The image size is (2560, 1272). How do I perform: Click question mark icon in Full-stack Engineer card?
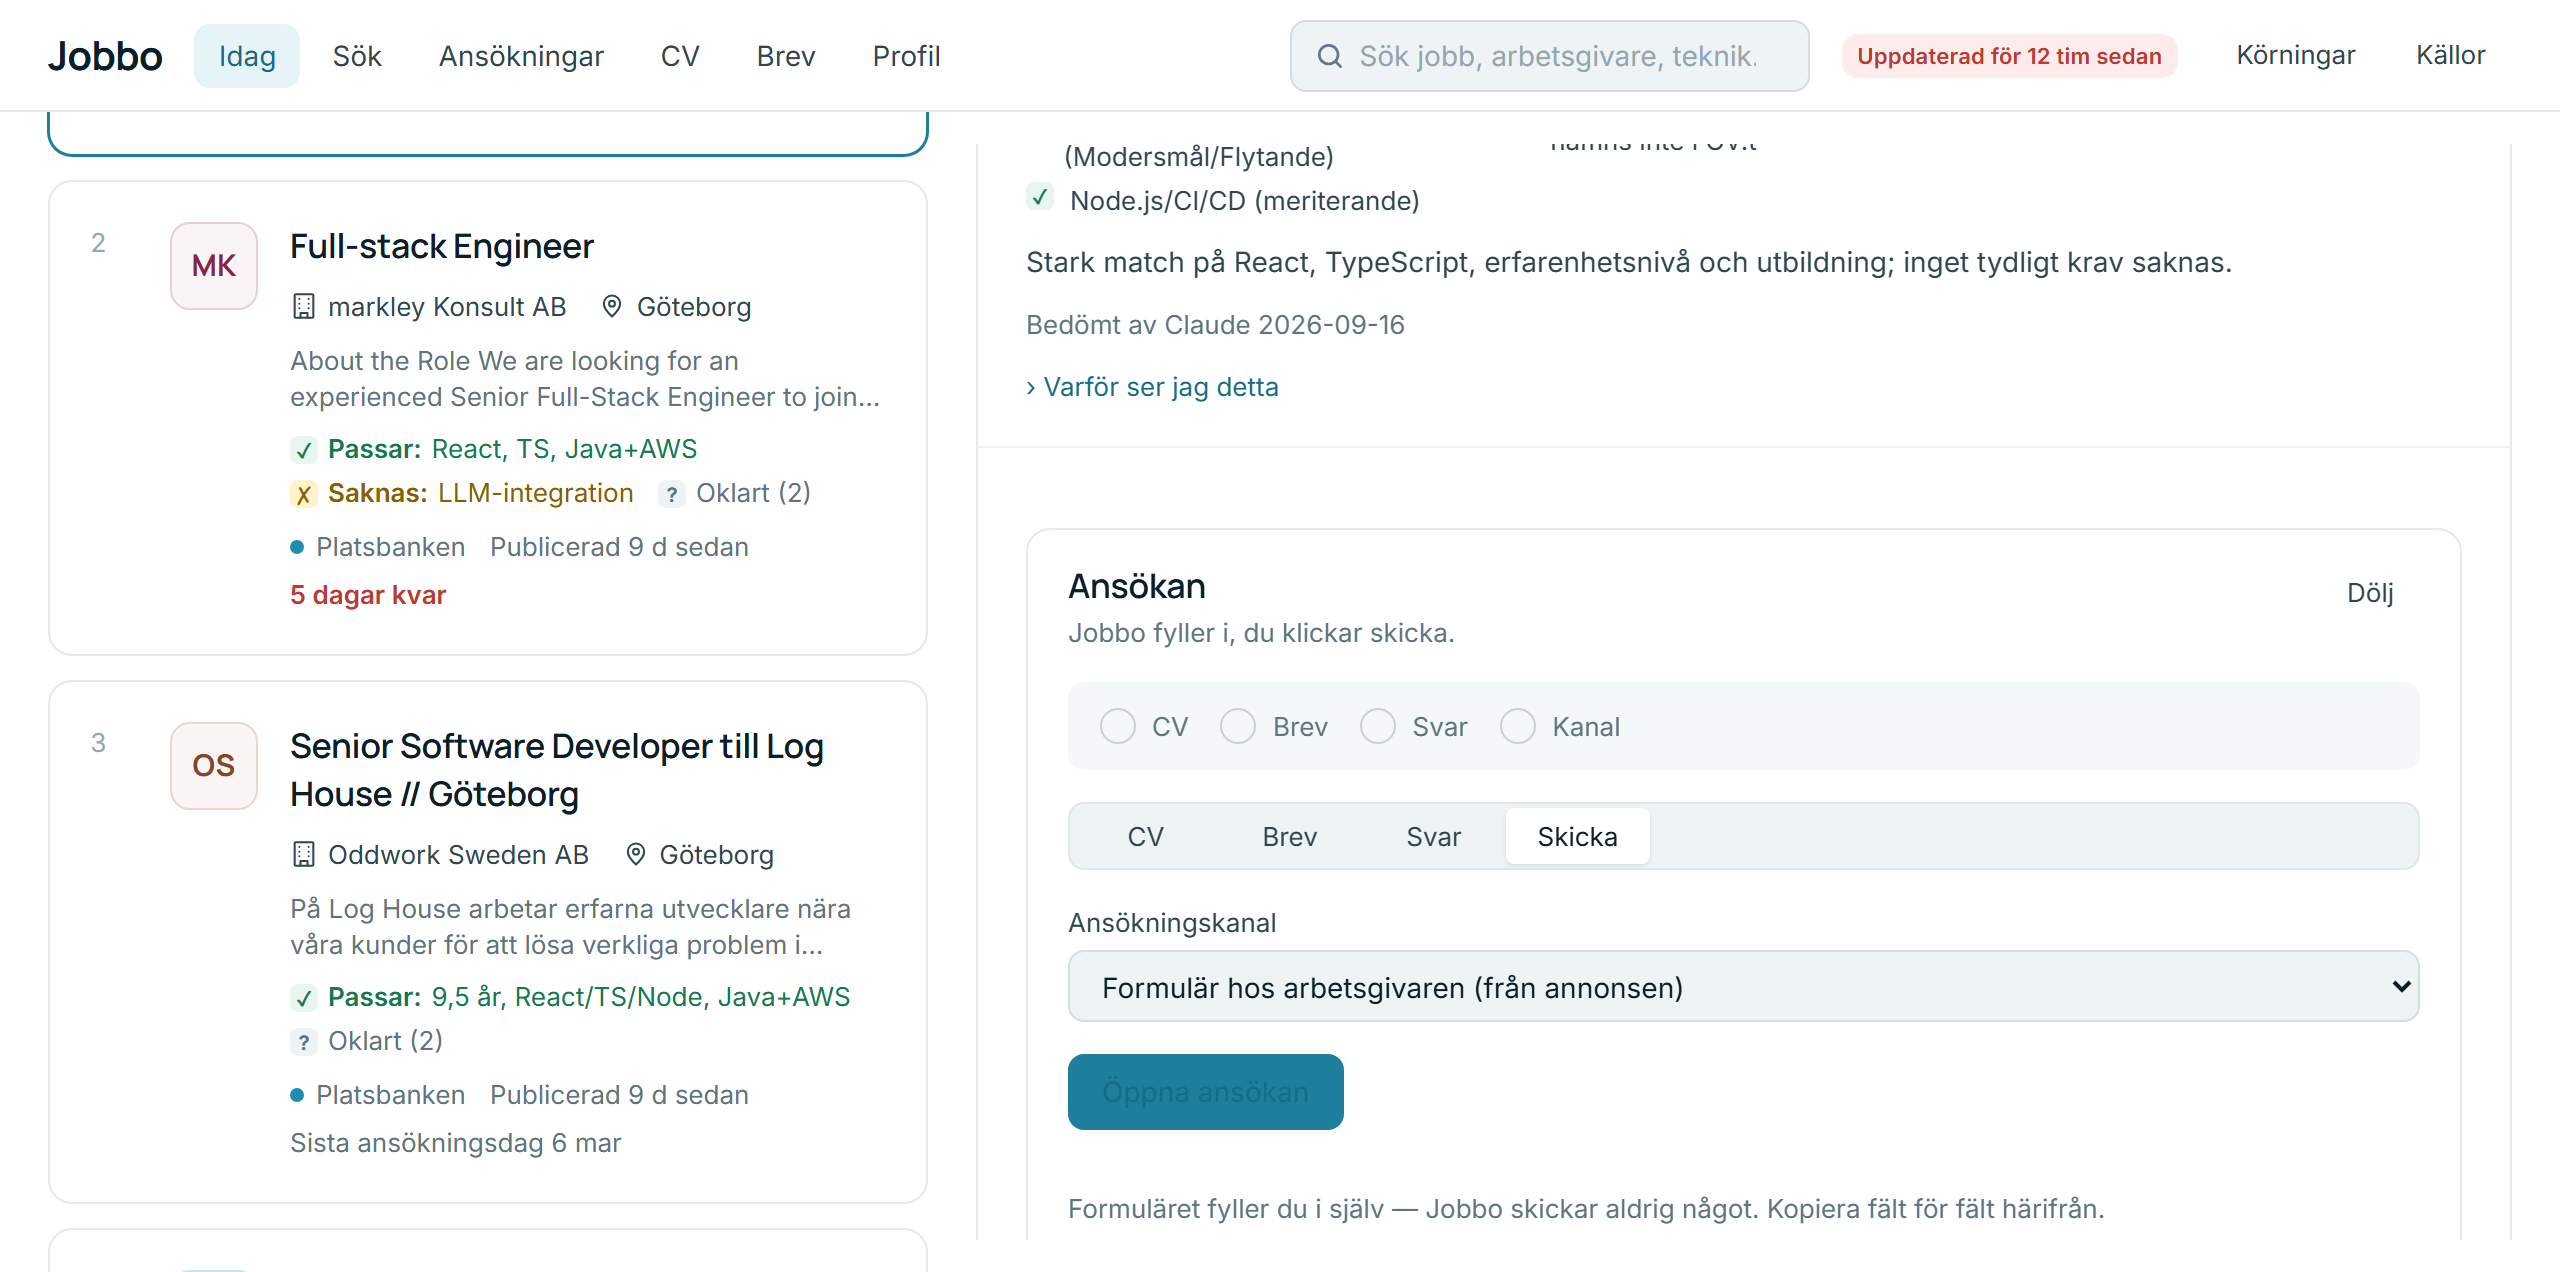(x=672, y=494)
